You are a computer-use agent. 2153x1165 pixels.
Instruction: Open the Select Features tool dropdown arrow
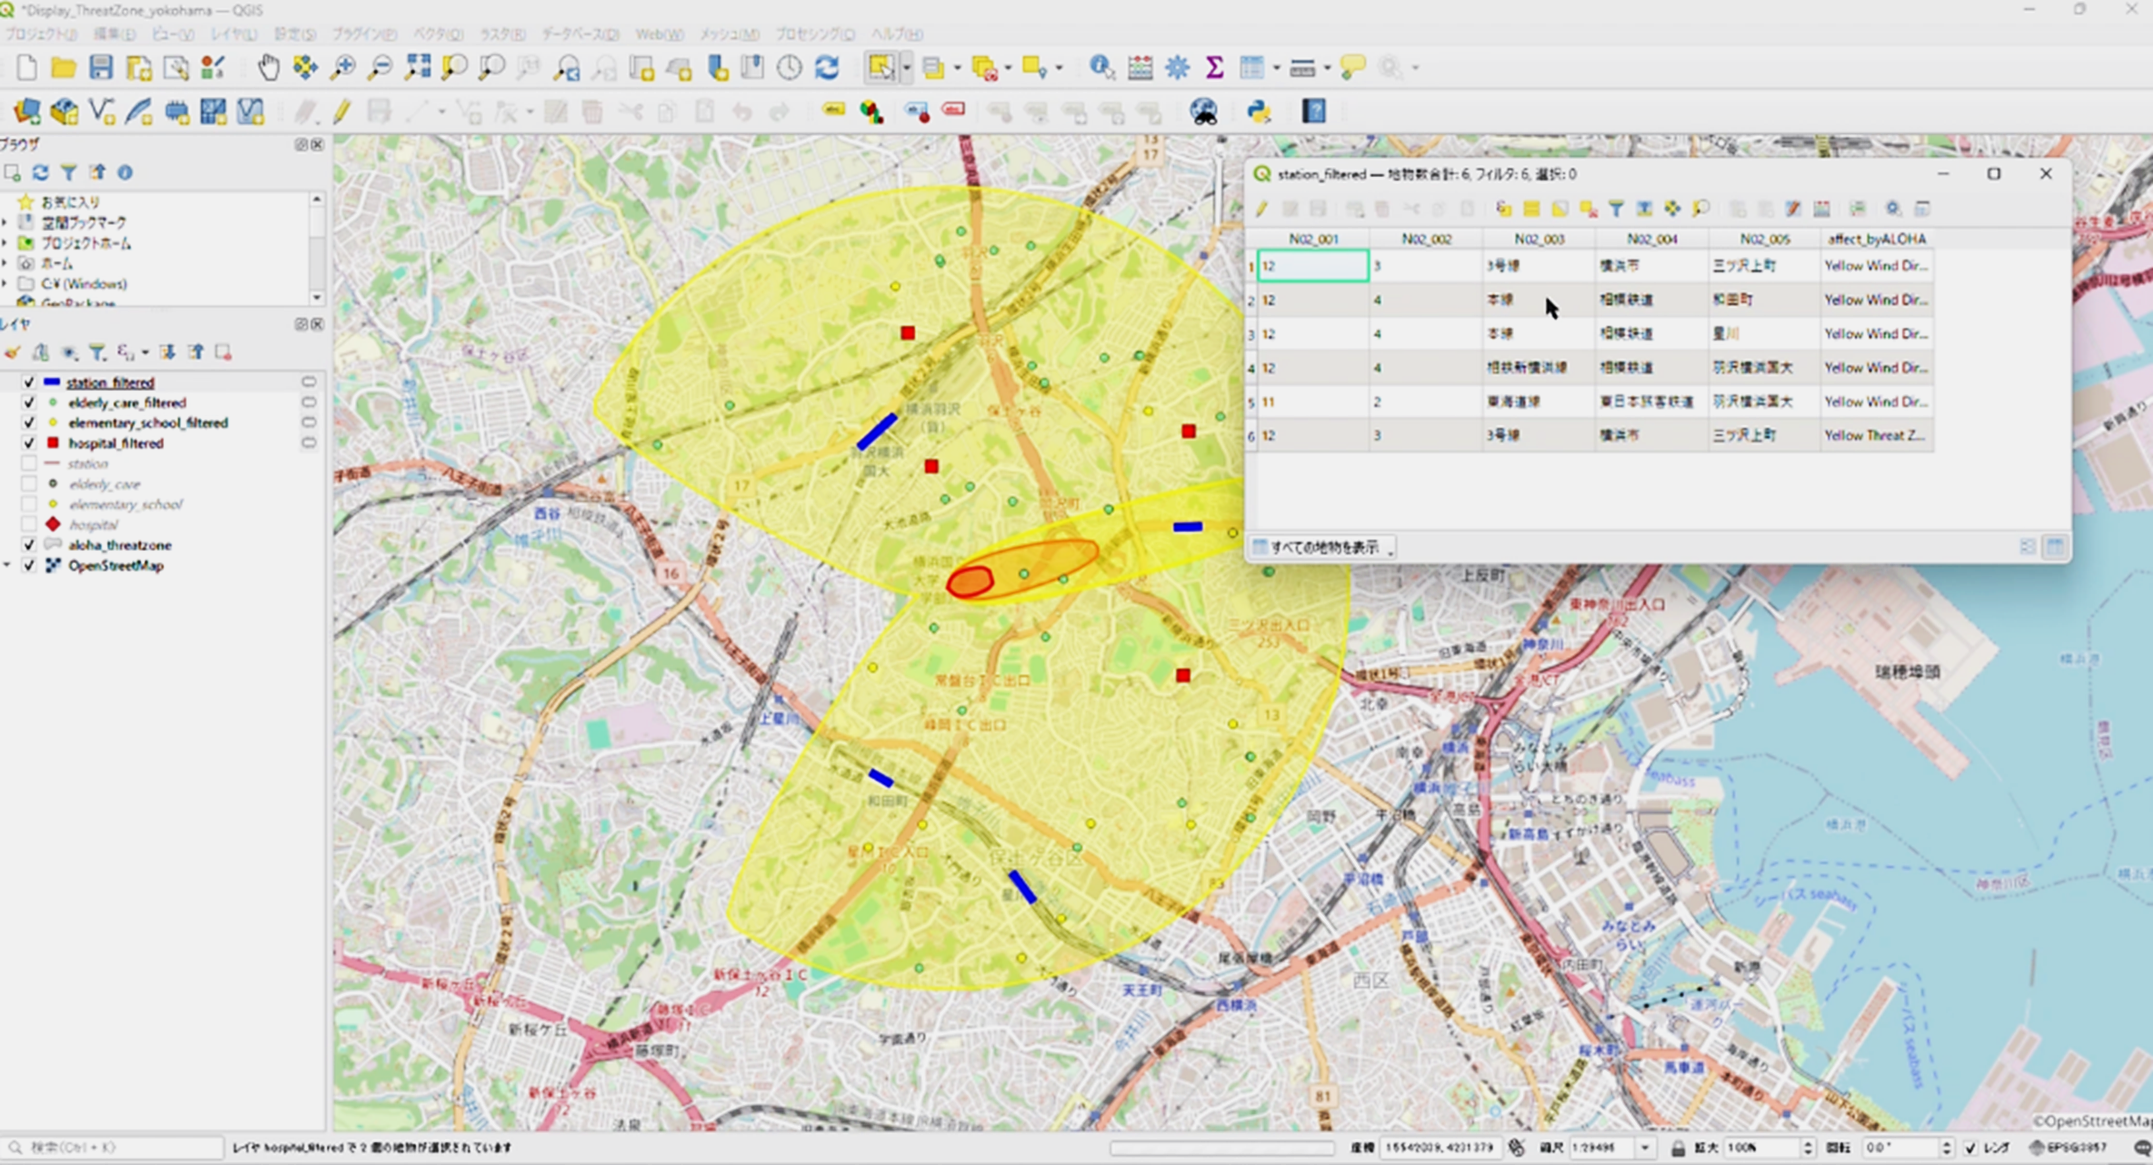point(907,68)
